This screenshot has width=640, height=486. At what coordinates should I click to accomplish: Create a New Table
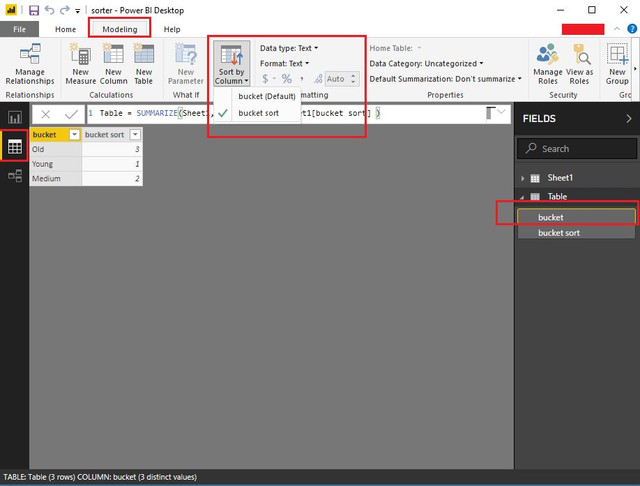pos(144,64)
